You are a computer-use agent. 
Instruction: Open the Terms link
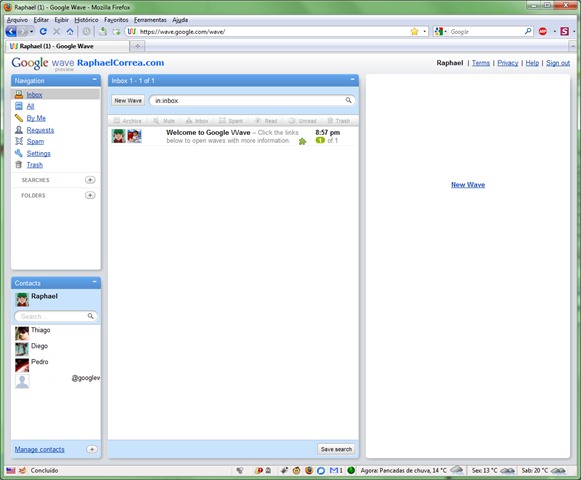pyautogui.click(x=481, y=63)
